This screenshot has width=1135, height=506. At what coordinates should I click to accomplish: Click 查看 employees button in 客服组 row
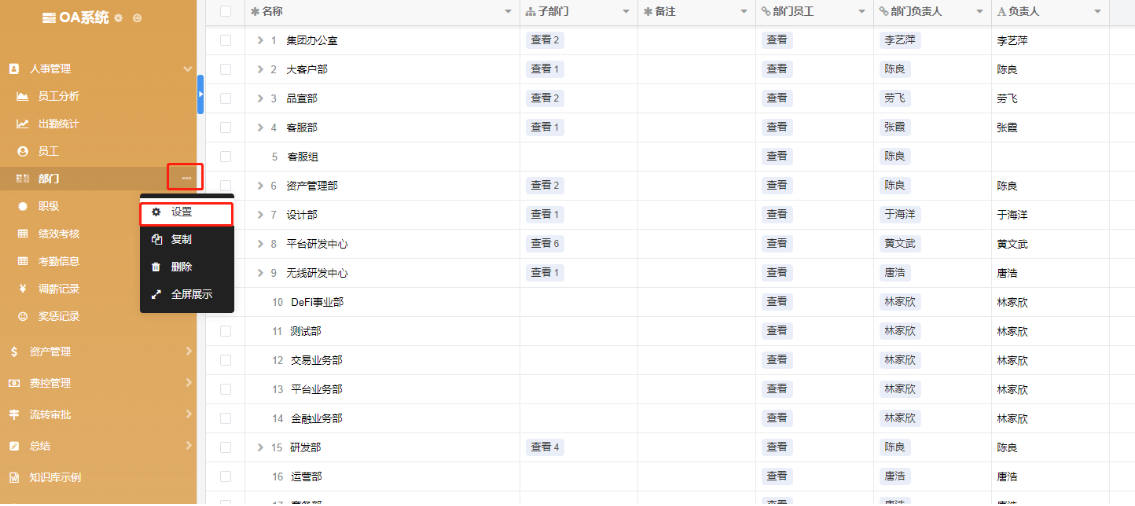[x=777, y=156]
